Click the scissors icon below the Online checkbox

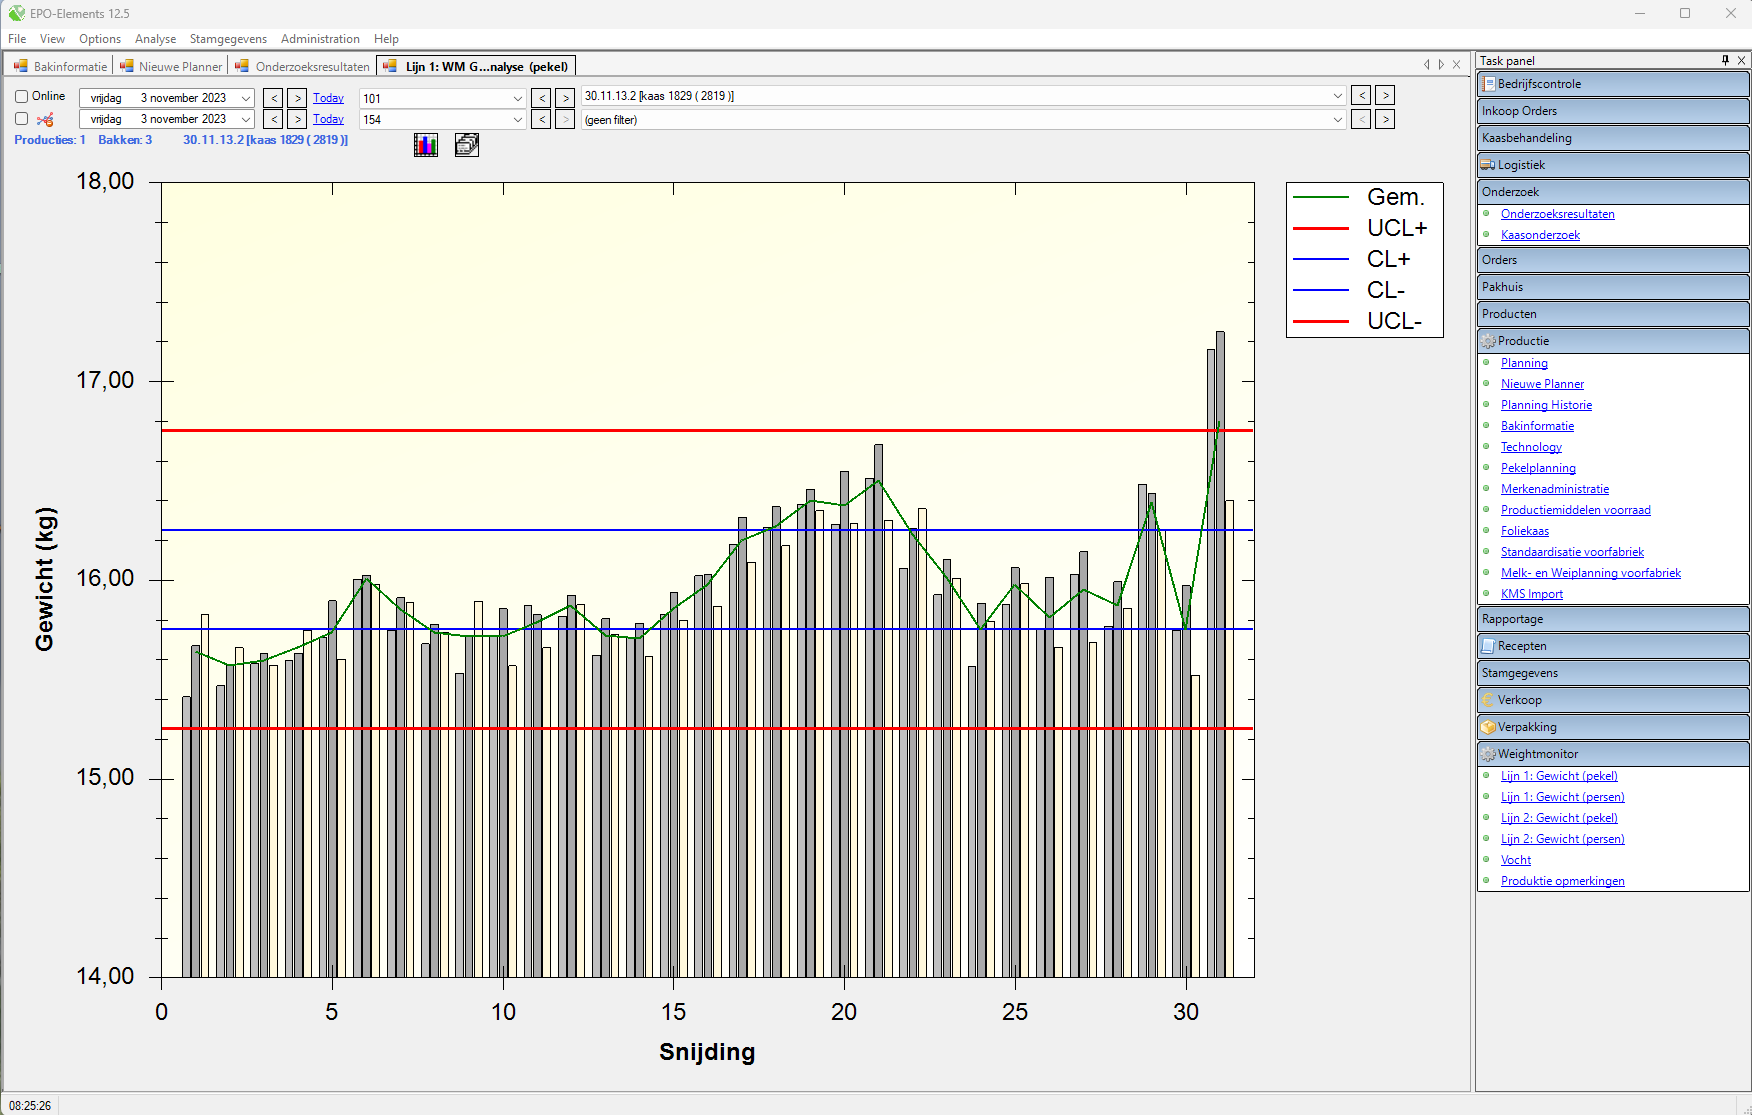pos(45,119)
